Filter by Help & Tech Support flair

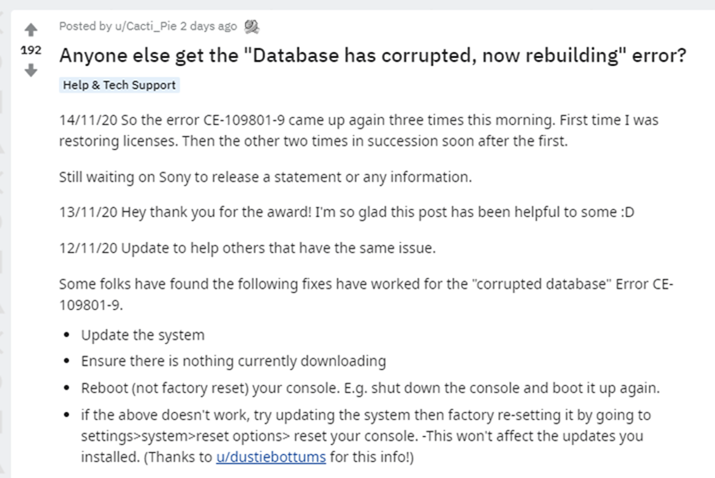(119, 85)
